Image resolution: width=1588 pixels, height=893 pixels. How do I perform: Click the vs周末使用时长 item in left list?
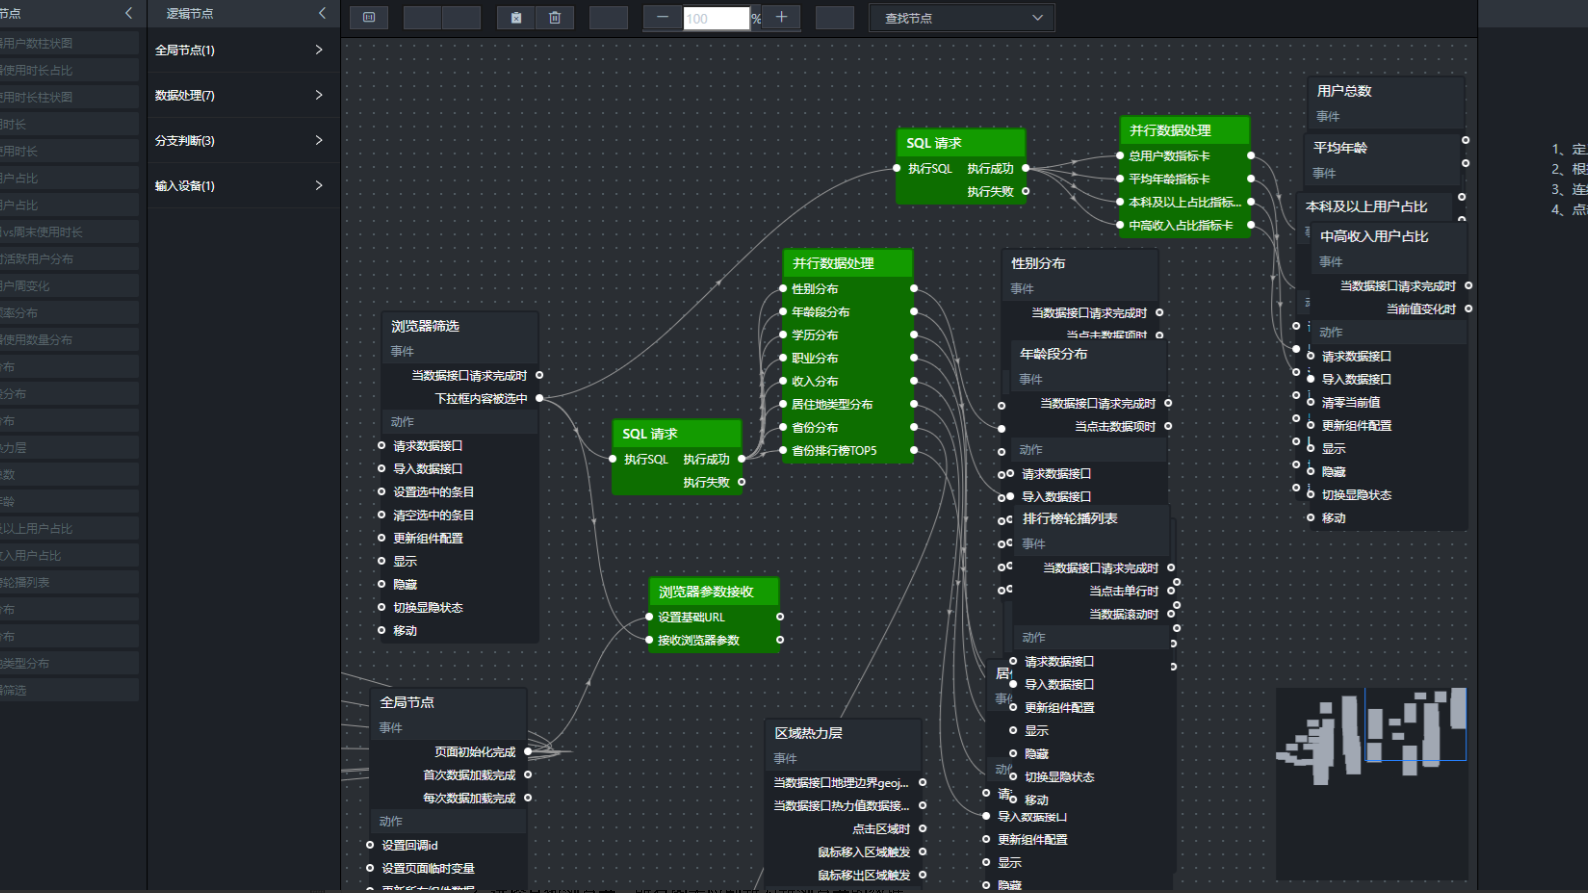tap(69, 232)
